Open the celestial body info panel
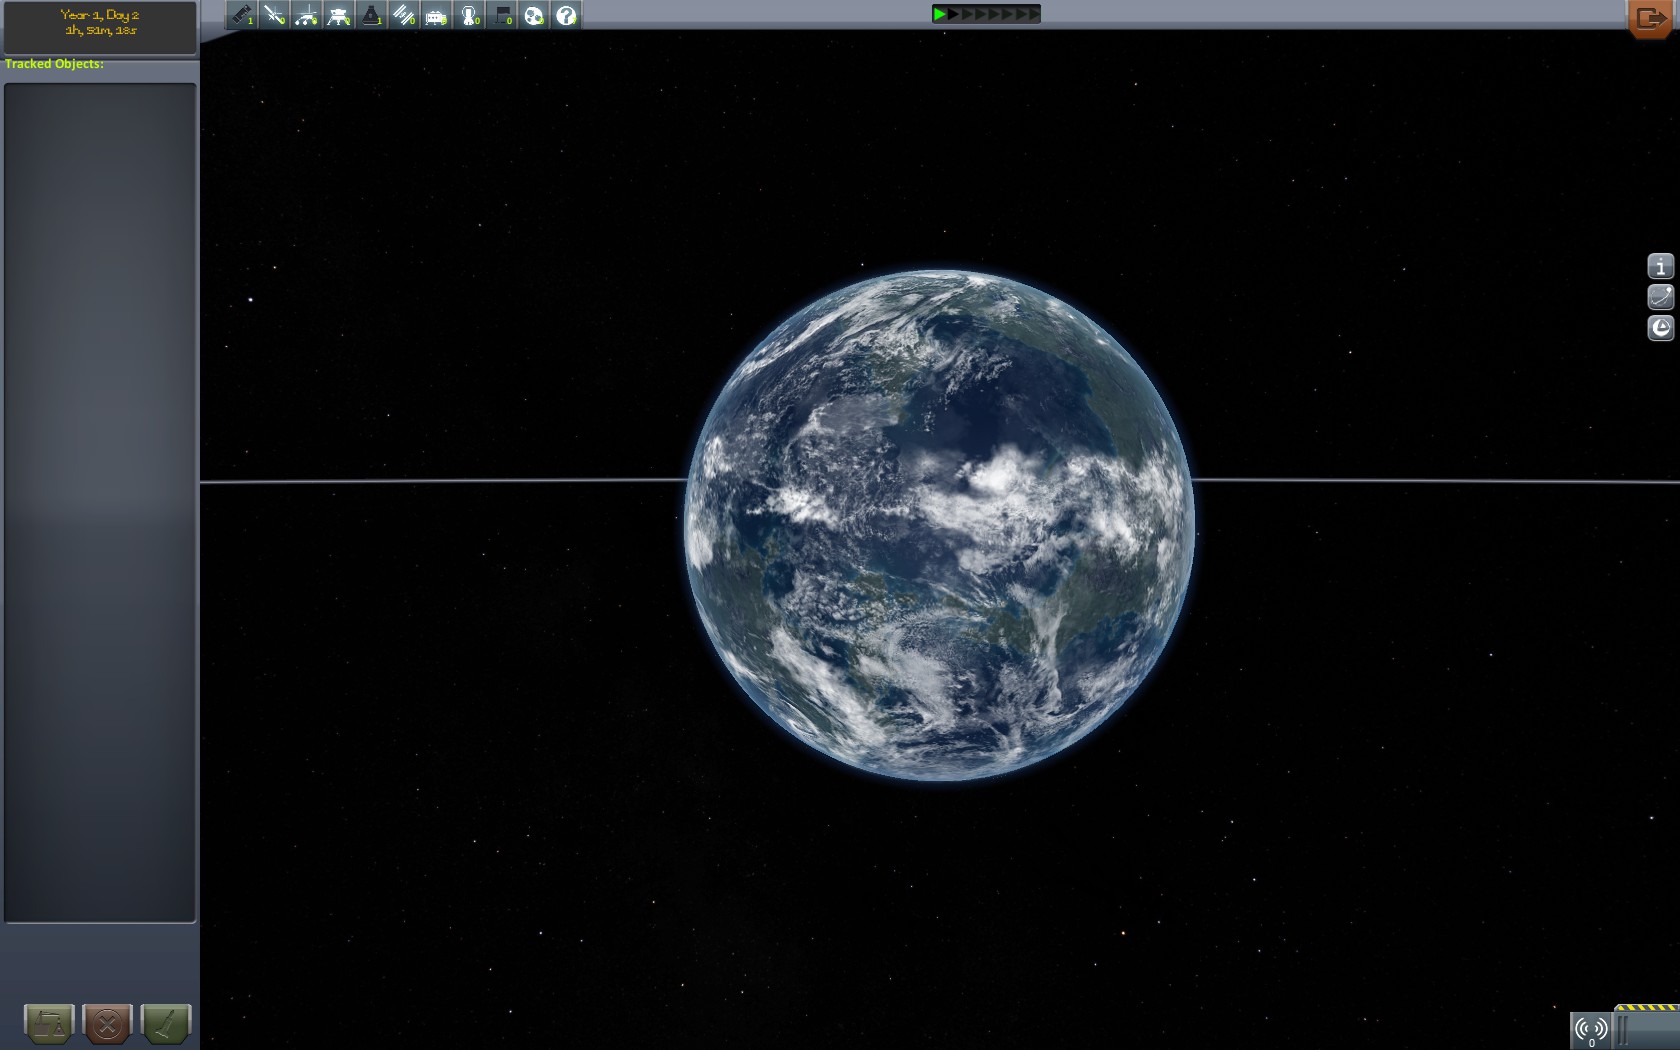 coord(1660,266)
